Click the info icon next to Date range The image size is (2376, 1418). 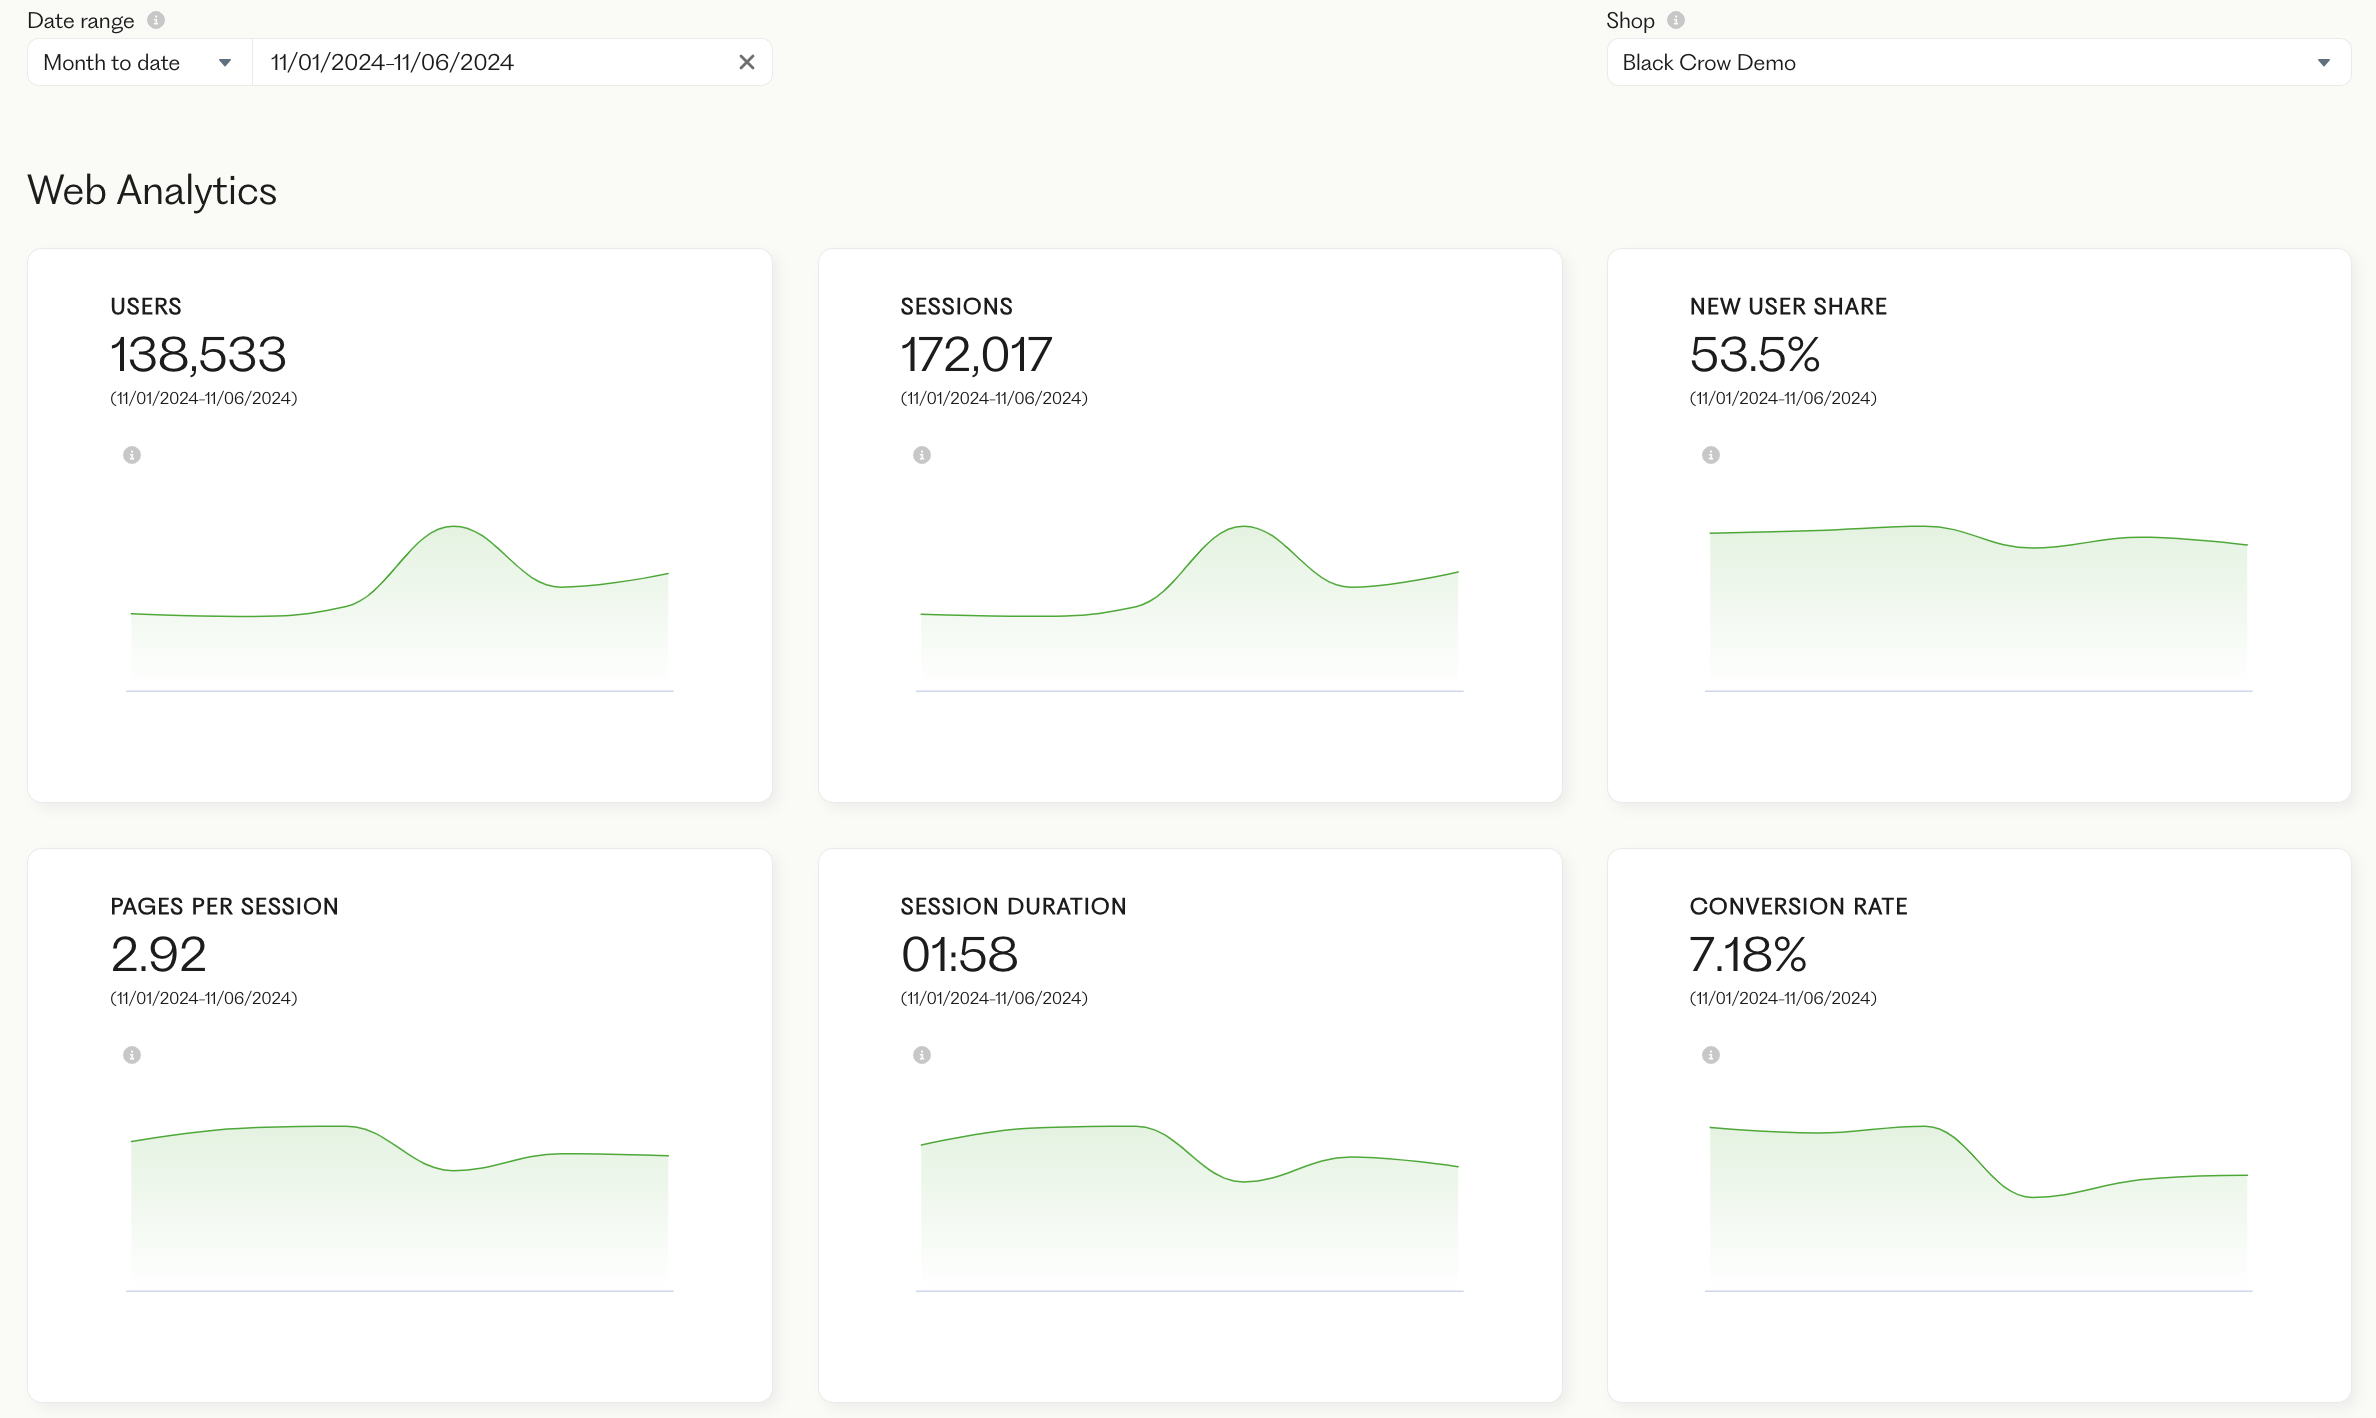click(x=156, y=20)
